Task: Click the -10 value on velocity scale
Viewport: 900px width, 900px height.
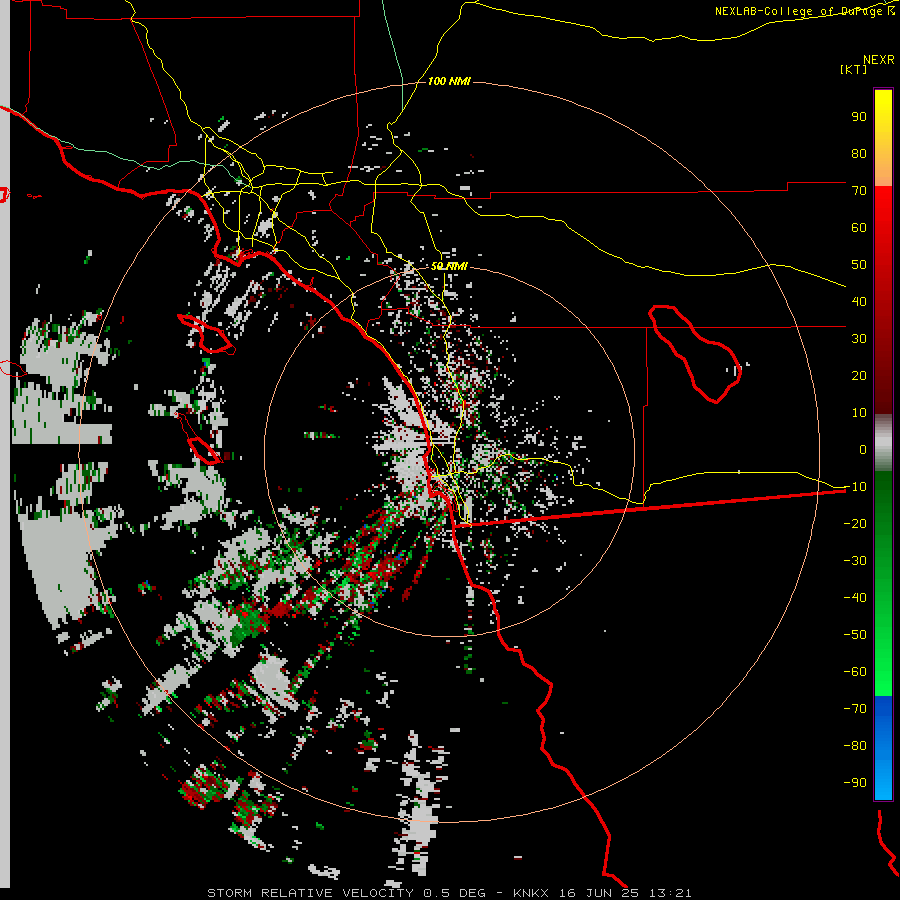Action: (x=855, y=487)
